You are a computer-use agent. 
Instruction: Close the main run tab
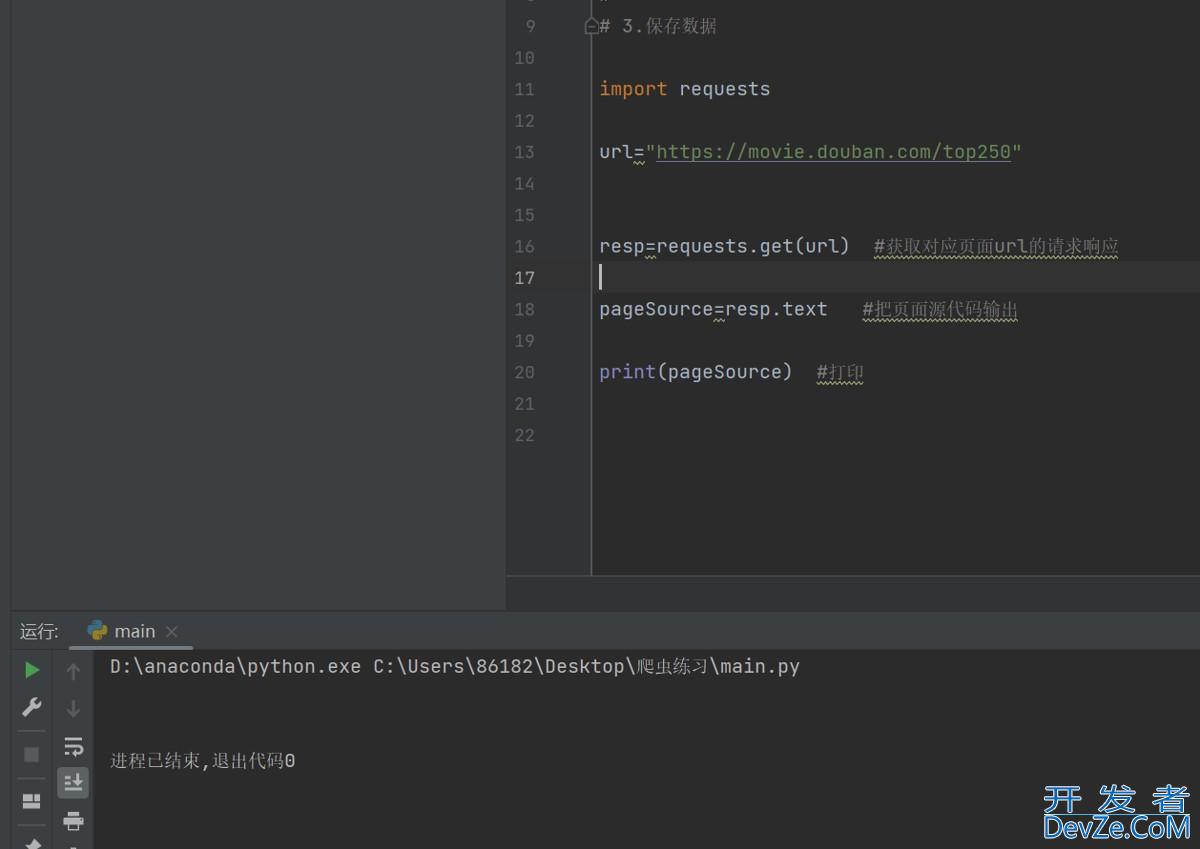point(172,631)
